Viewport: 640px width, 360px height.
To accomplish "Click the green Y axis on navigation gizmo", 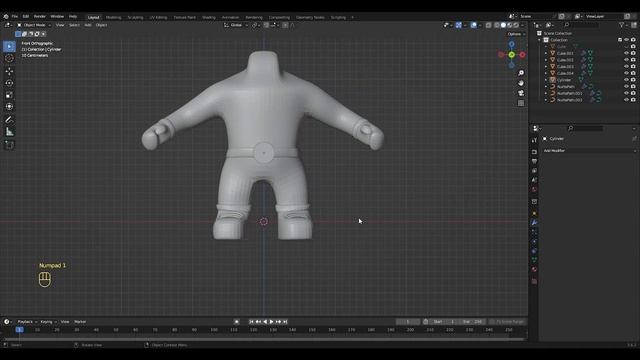I will point(511,55).
